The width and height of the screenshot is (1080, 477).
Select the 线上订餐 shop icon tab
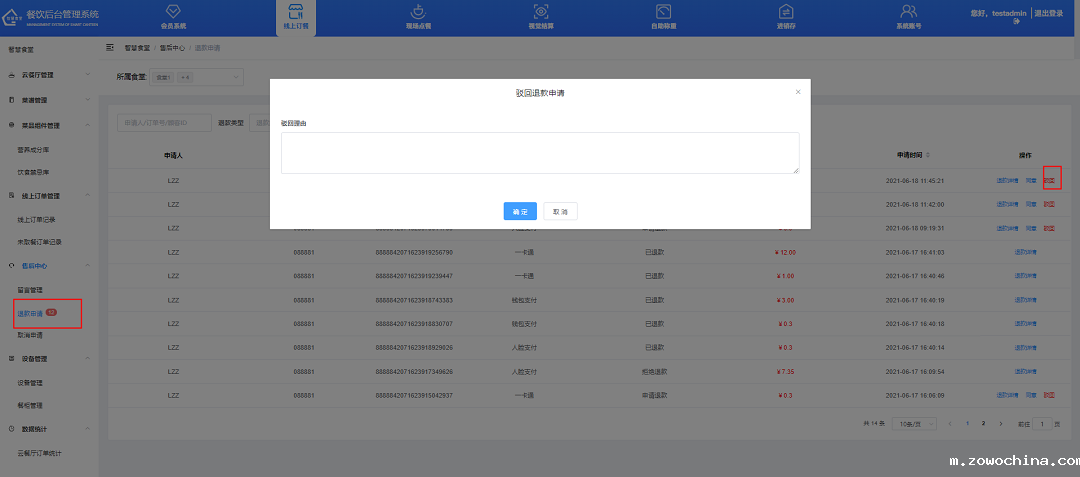click(x=295, y=13)
